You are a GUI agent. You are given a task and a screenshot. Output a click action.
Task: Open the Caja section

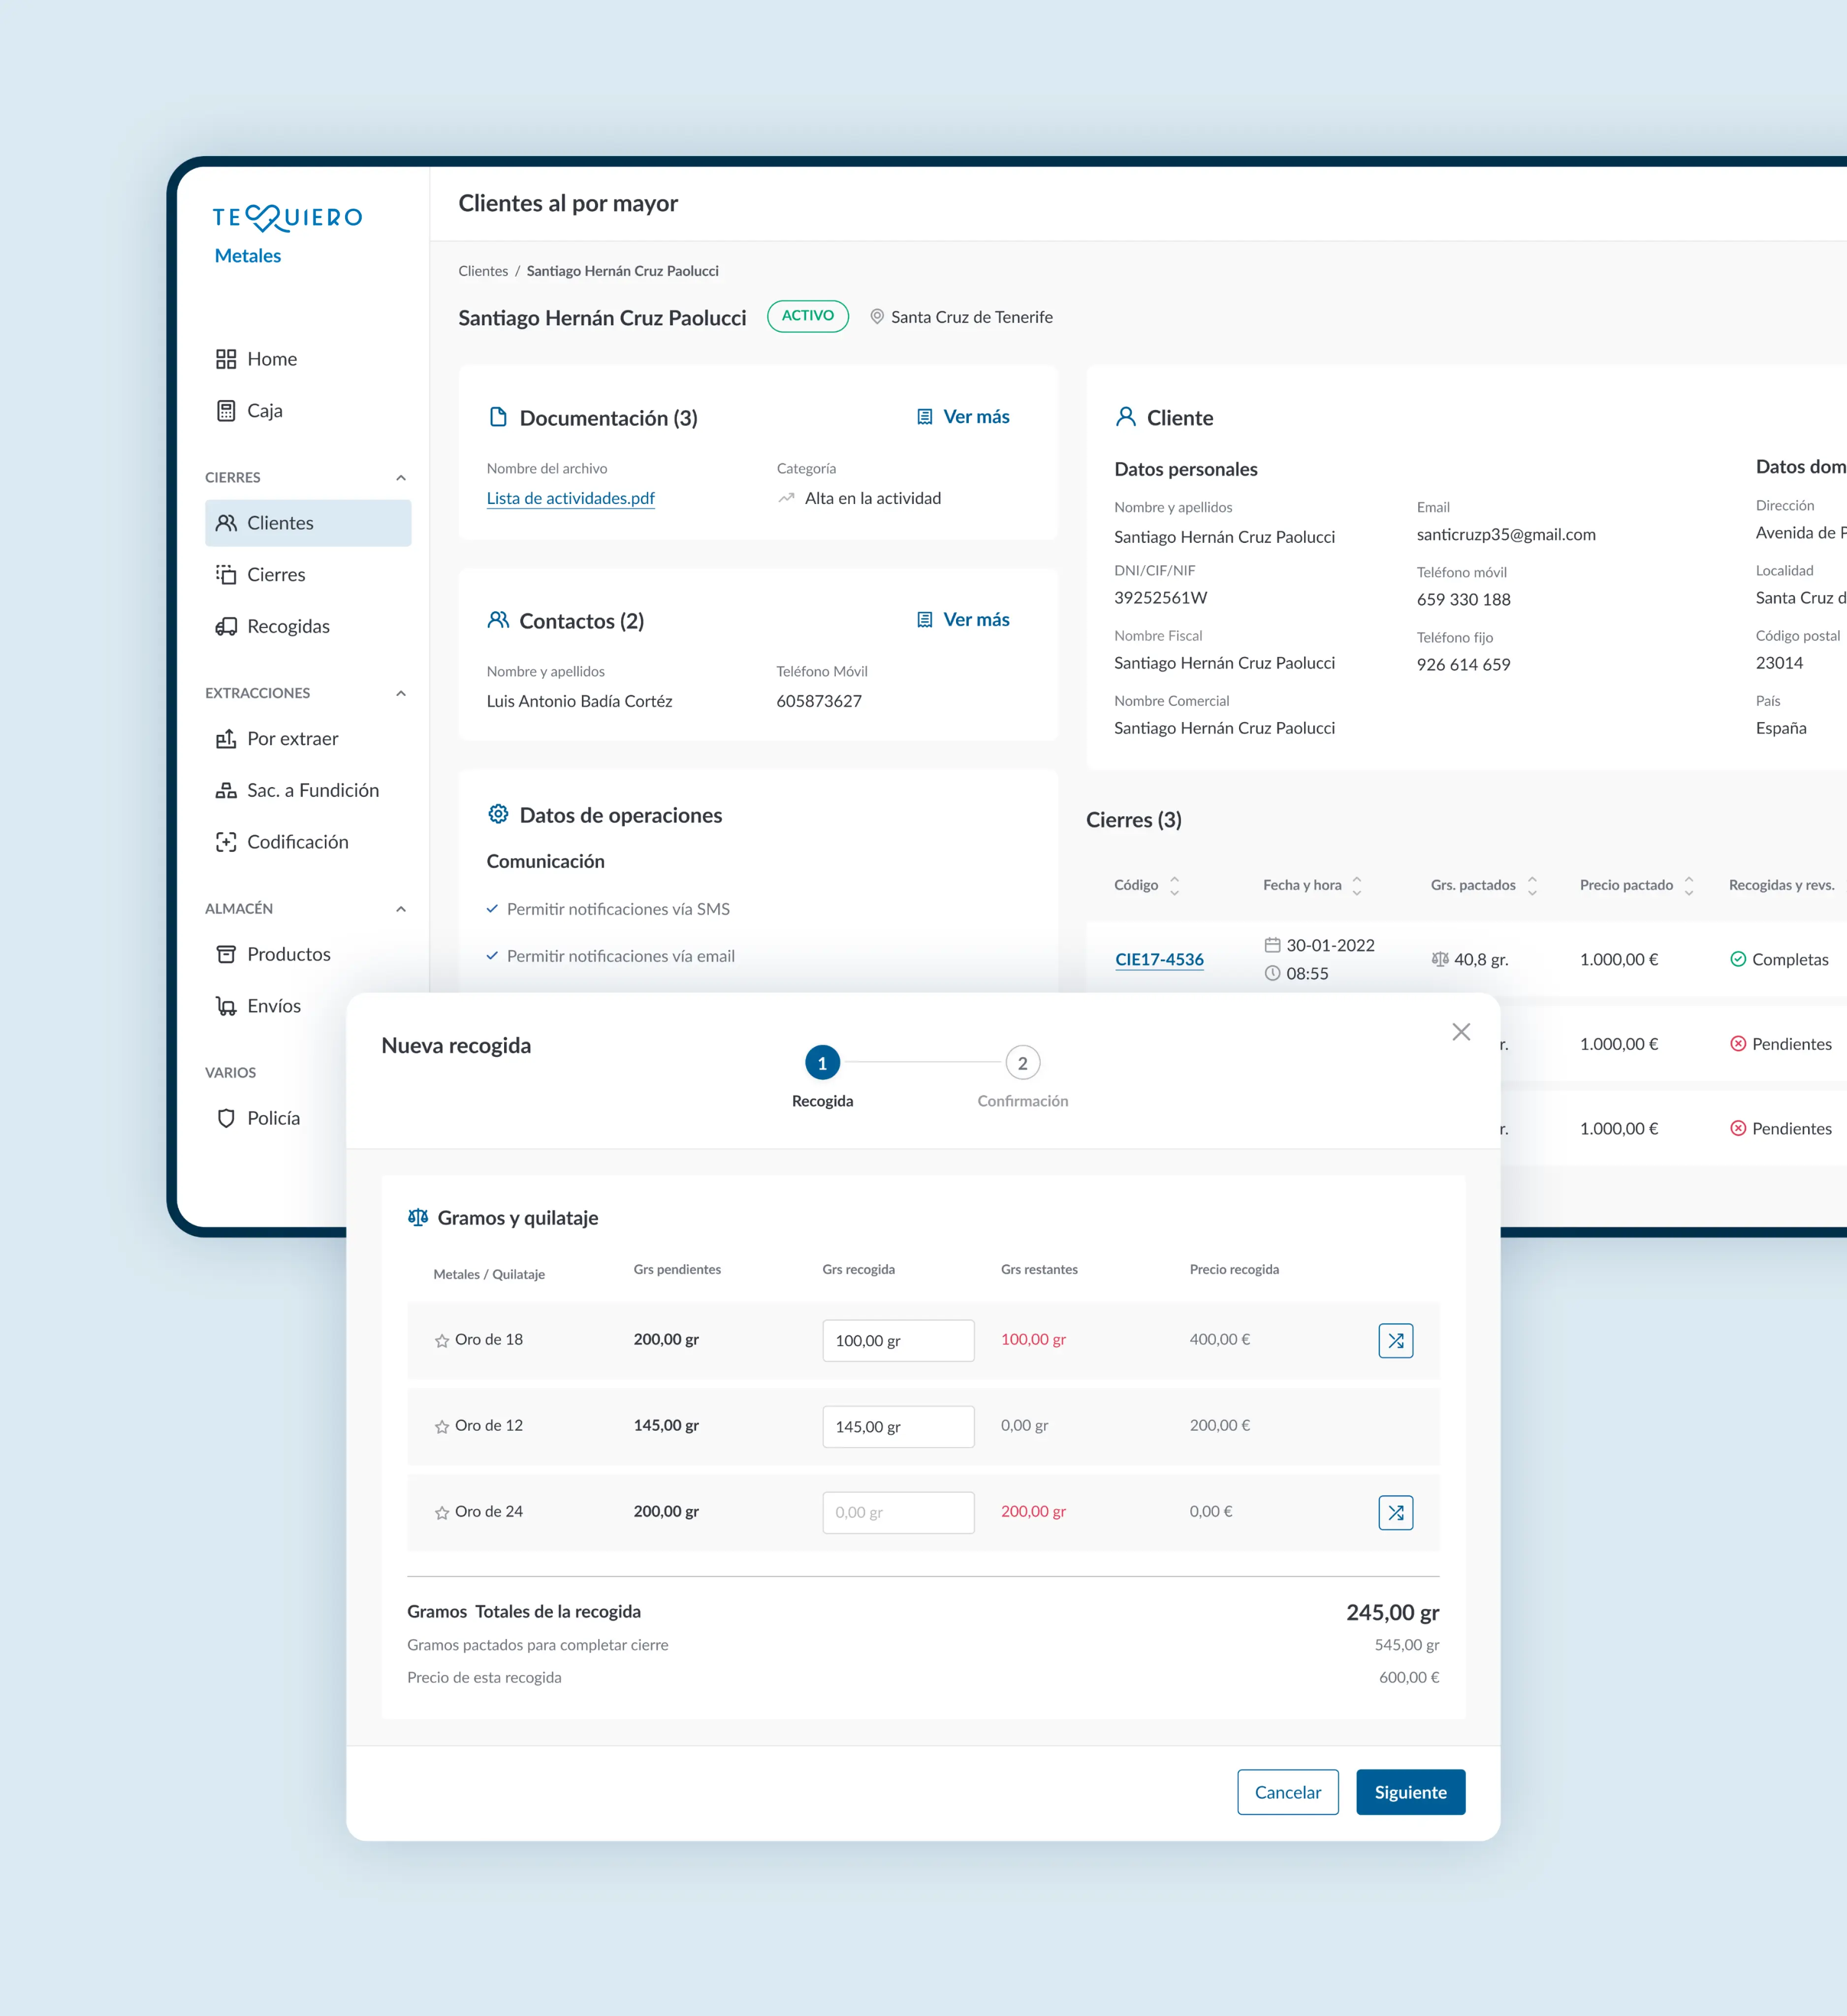(x=264, y=410)
